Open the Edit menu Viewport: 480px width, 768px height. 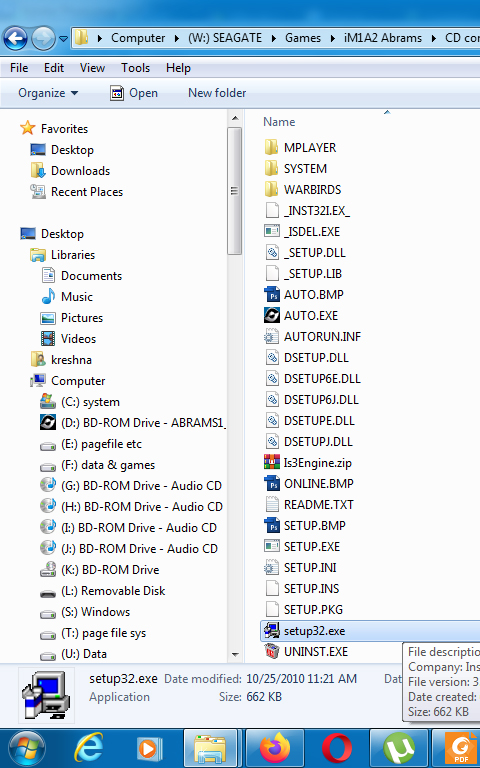coord(54,68)
